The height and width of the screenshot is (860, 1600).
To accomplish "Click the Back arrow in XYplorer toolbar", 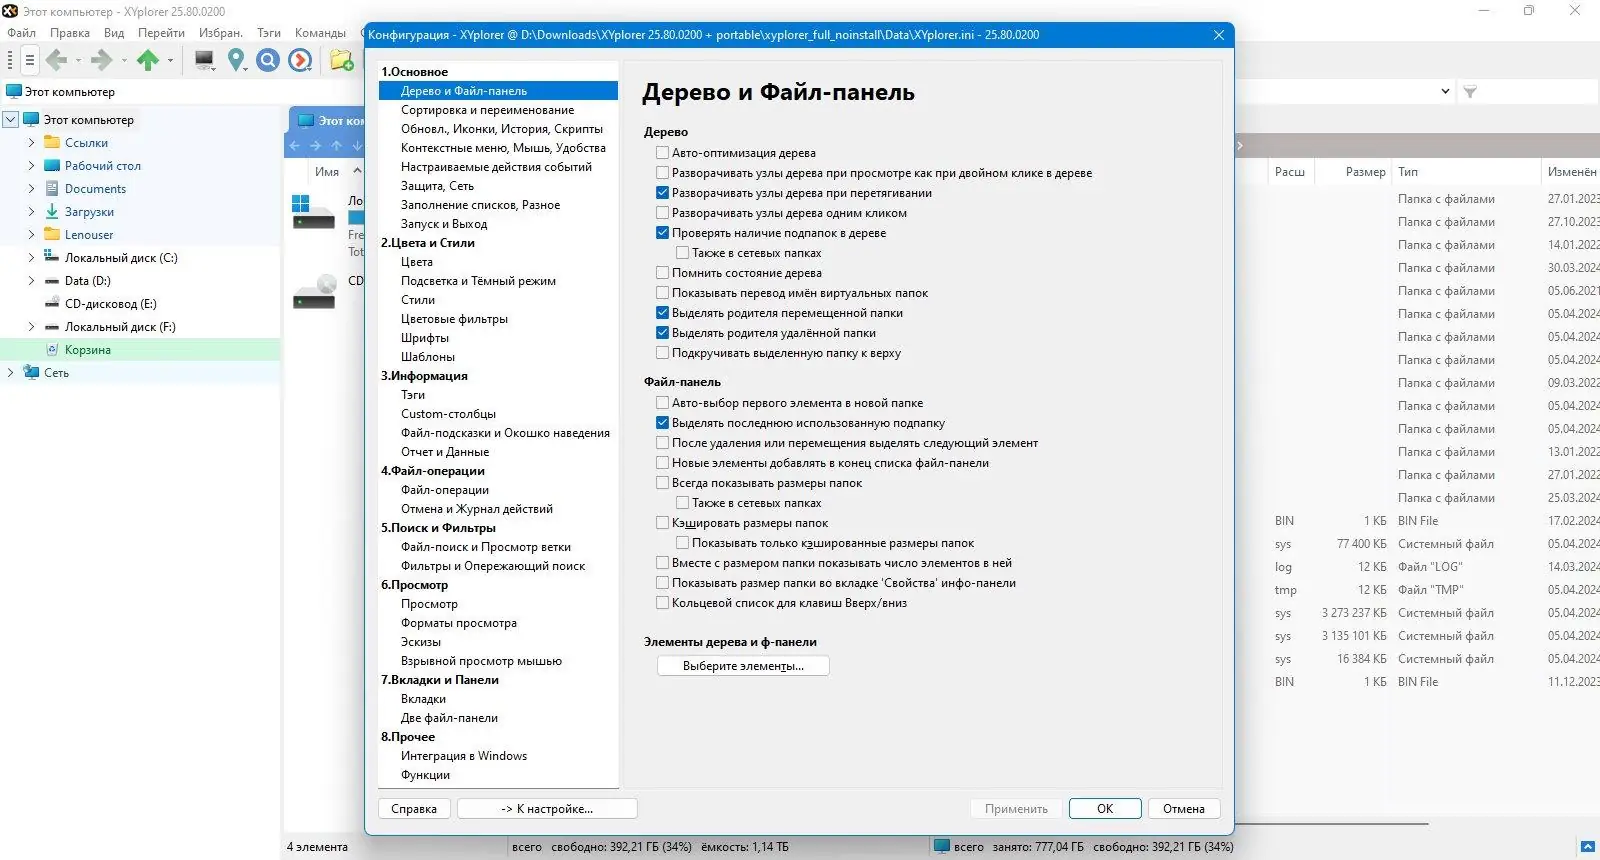I will [57, 61].
